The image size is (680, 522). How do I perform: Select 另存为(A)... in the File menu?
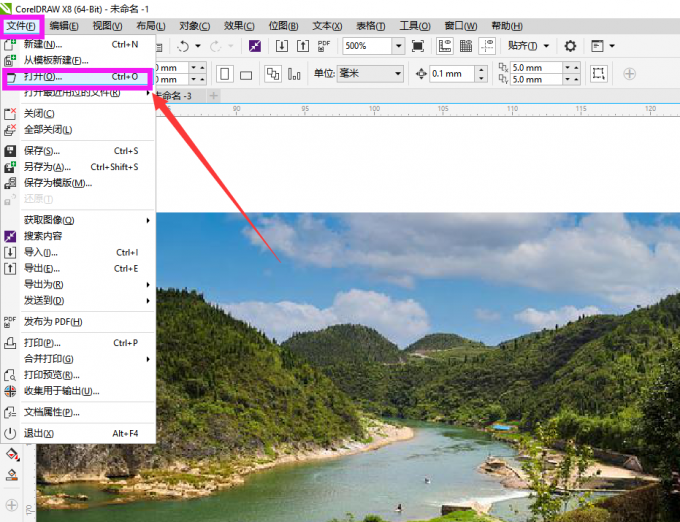(47, 167)
